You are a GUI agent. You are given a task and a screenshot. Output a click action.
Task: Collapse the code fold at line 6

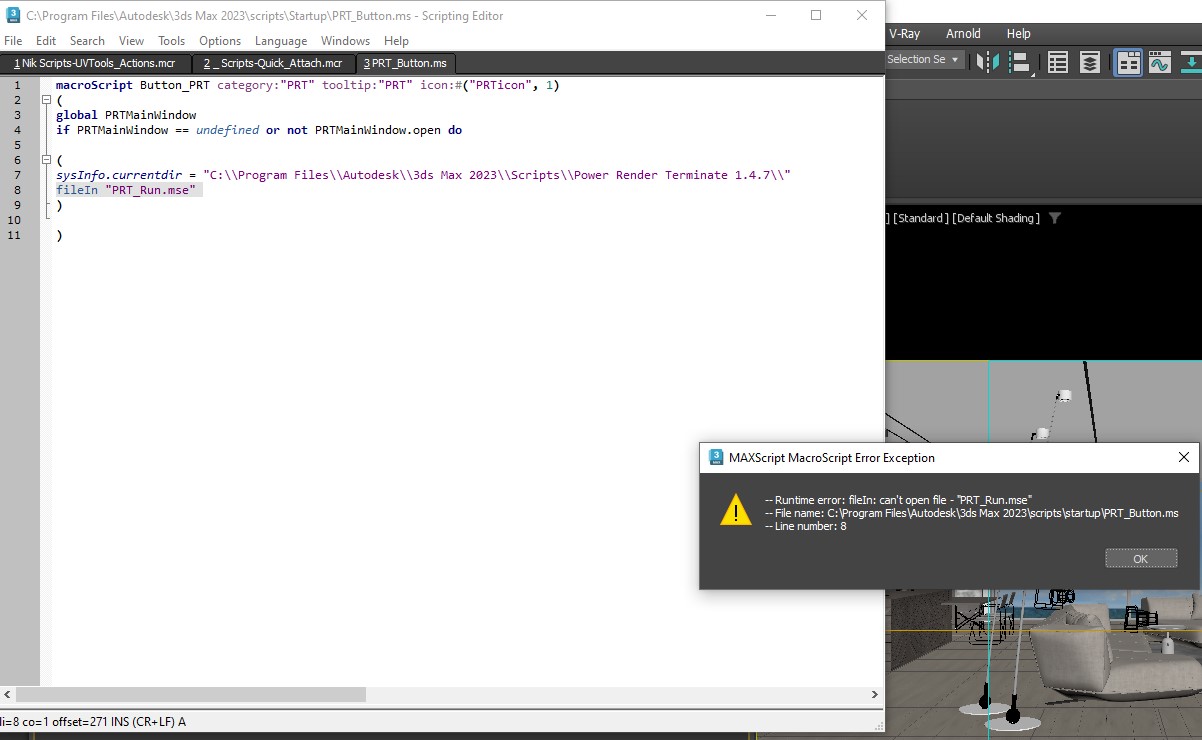46,160
